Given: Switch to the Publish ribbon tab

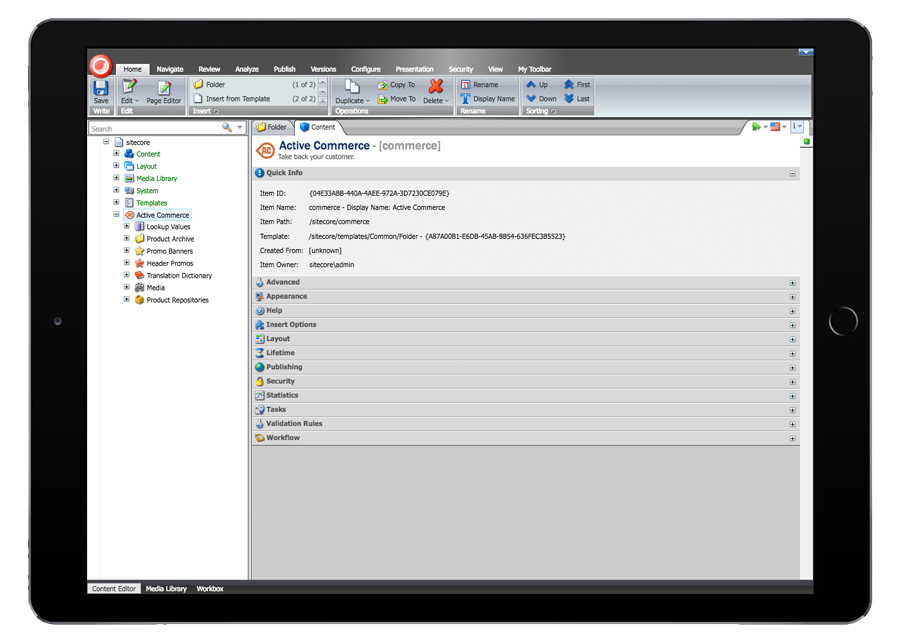Looking at the screenshot, I should tap(284, 69).
